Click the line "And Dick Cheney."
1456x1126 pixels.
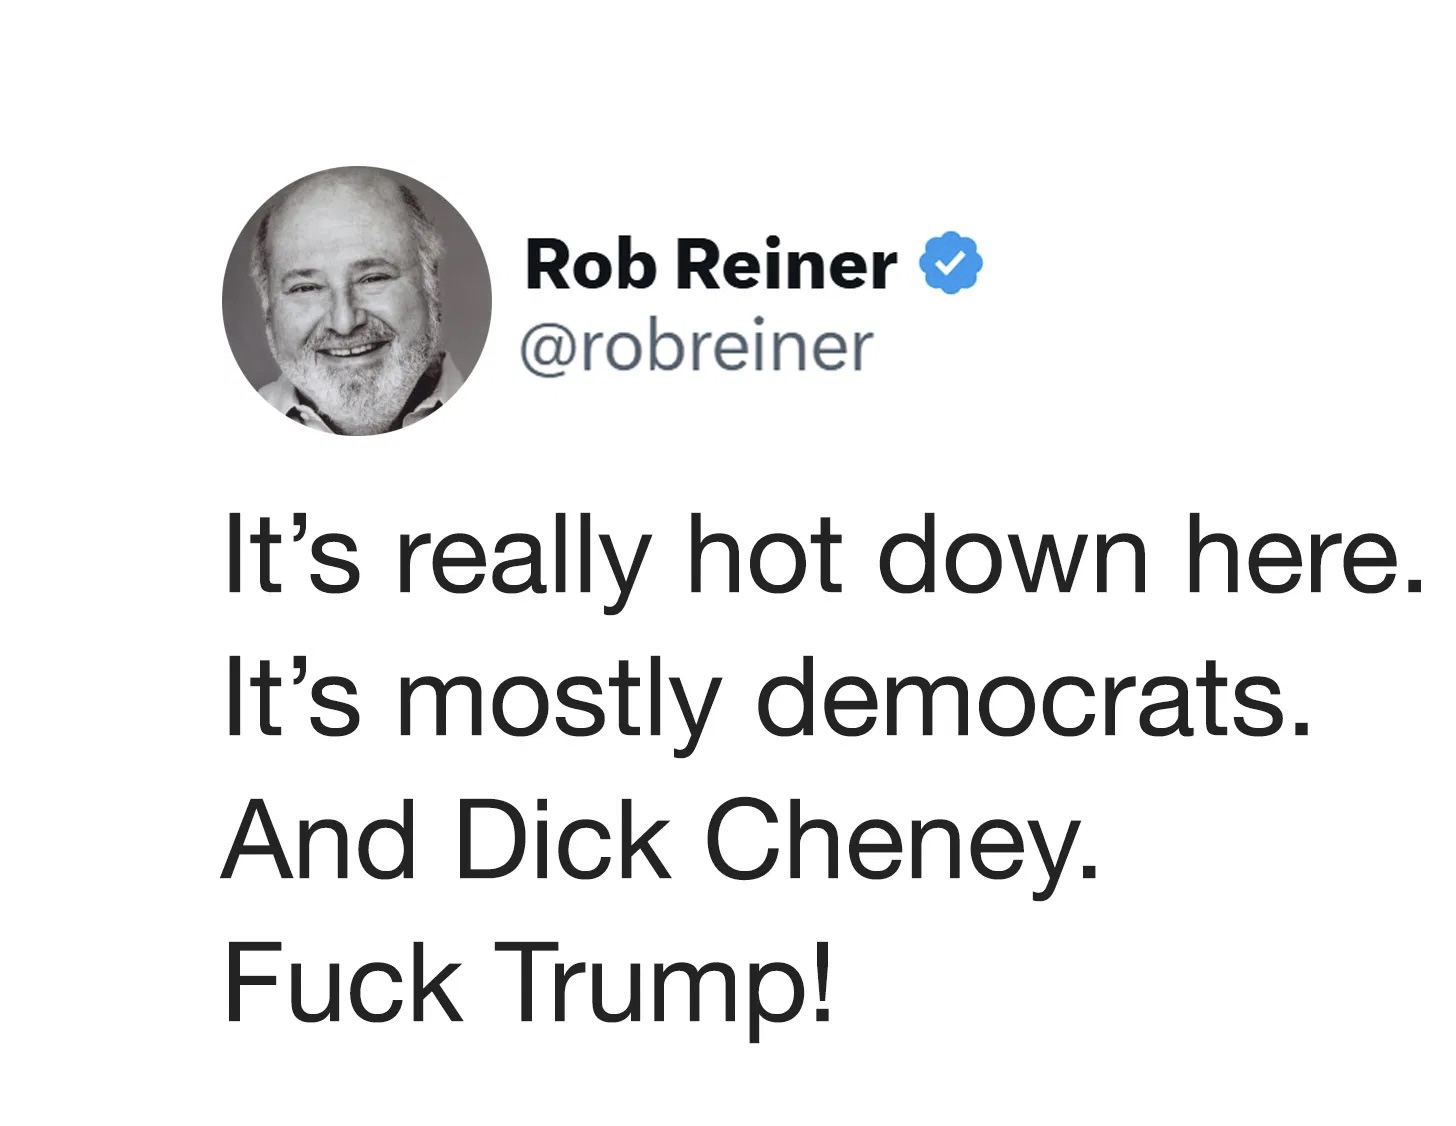(660, 840)
